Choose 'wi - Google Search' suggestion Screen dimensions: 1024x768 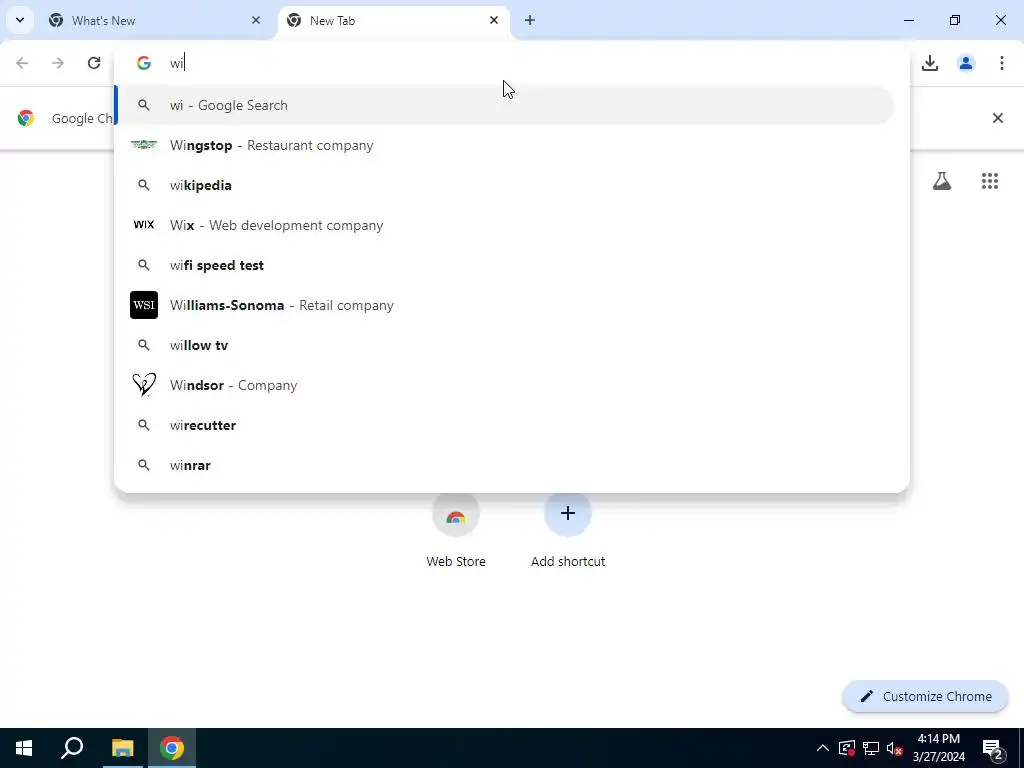504,105
